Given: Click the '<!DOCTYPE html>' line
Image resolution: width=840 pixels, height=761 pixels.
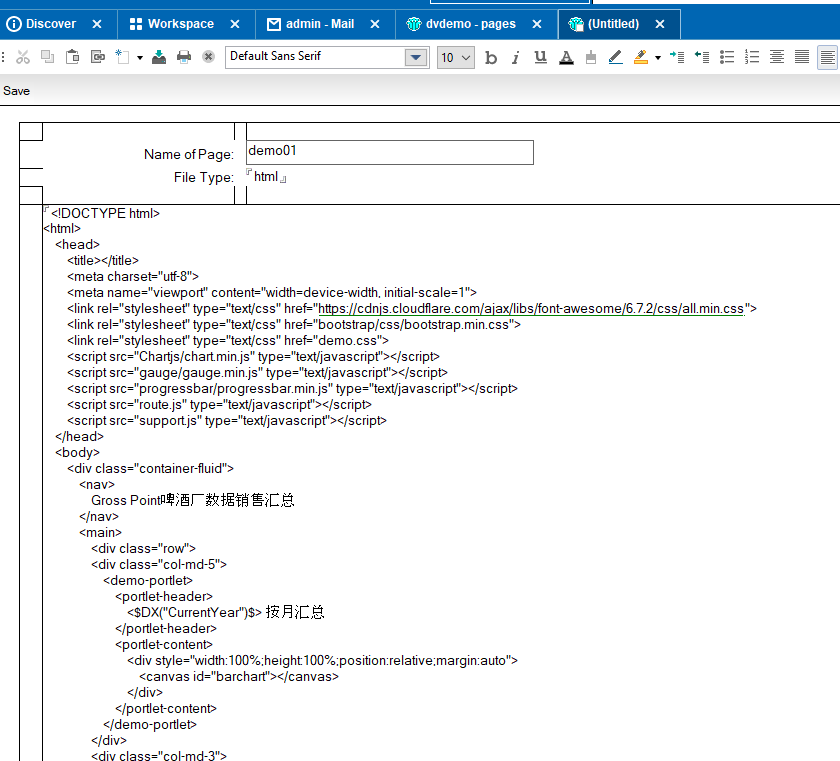Looking at the screenshot, I should (105, 214).
